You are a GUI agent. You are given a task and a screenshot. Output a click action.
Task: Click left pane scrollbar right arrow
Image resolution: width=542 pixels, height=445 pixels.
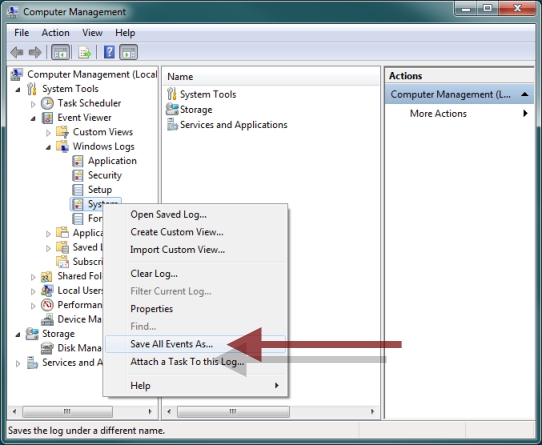pyautogui.click(x=150, y=411)
